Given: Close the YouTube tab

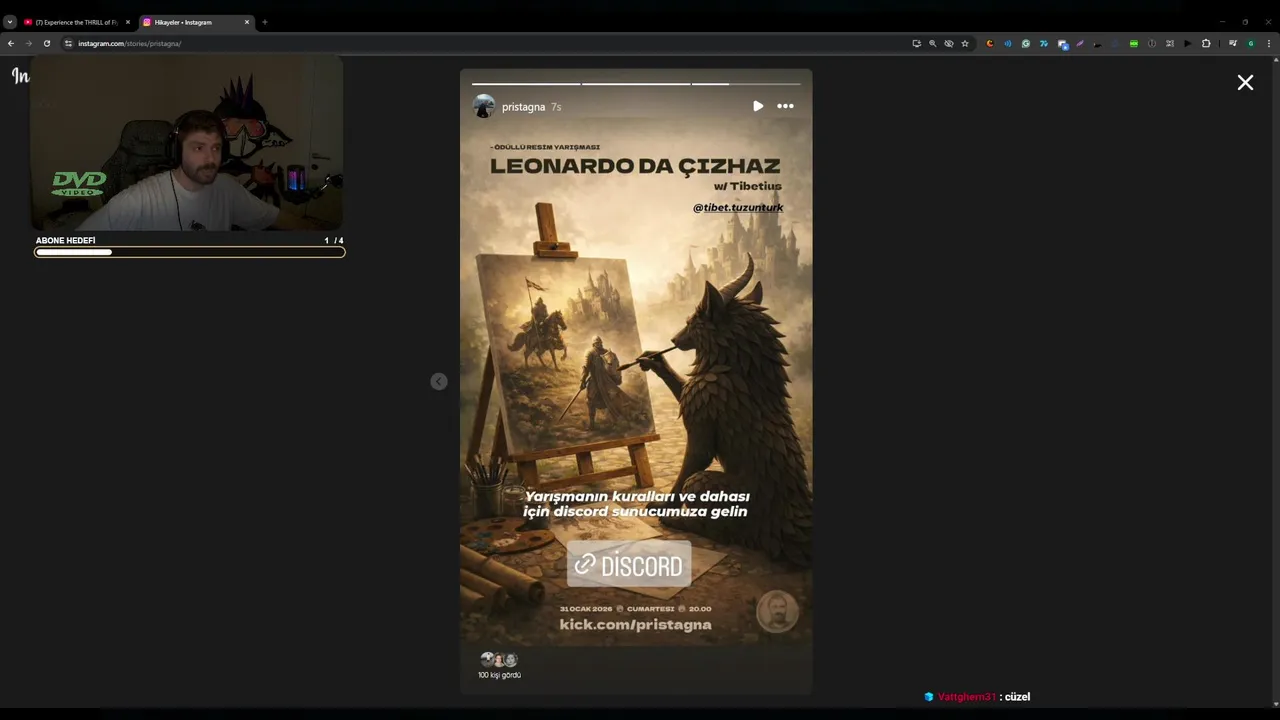Looking at the screenshot, I should pyautogui.click(x=127, y=22).
